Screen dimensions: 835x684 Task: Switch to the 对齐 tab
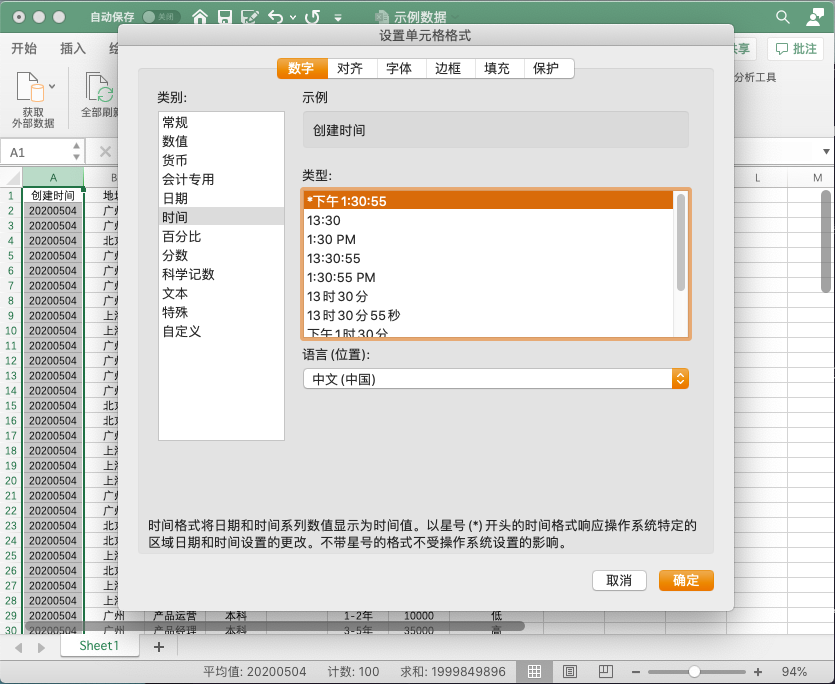[350, 68]
